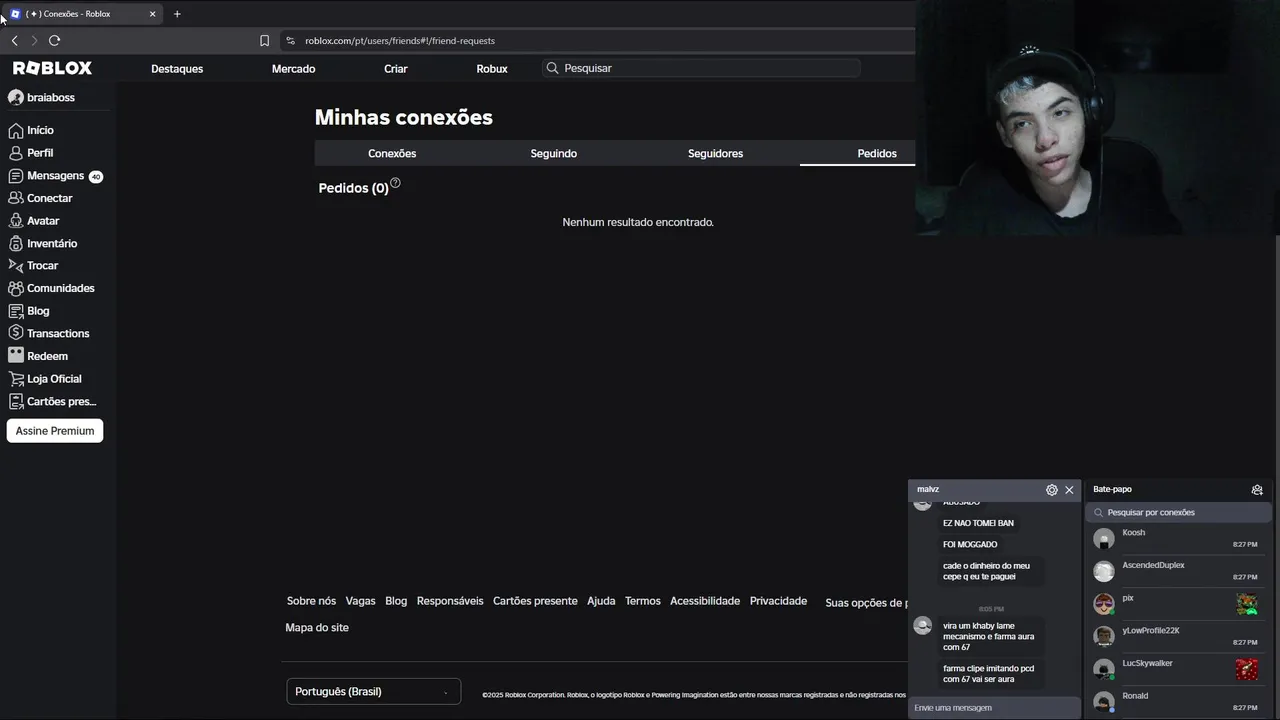Open Criar in the top navigation
The height and width of the screenshot is (720, 1280).
pos(396,69)
